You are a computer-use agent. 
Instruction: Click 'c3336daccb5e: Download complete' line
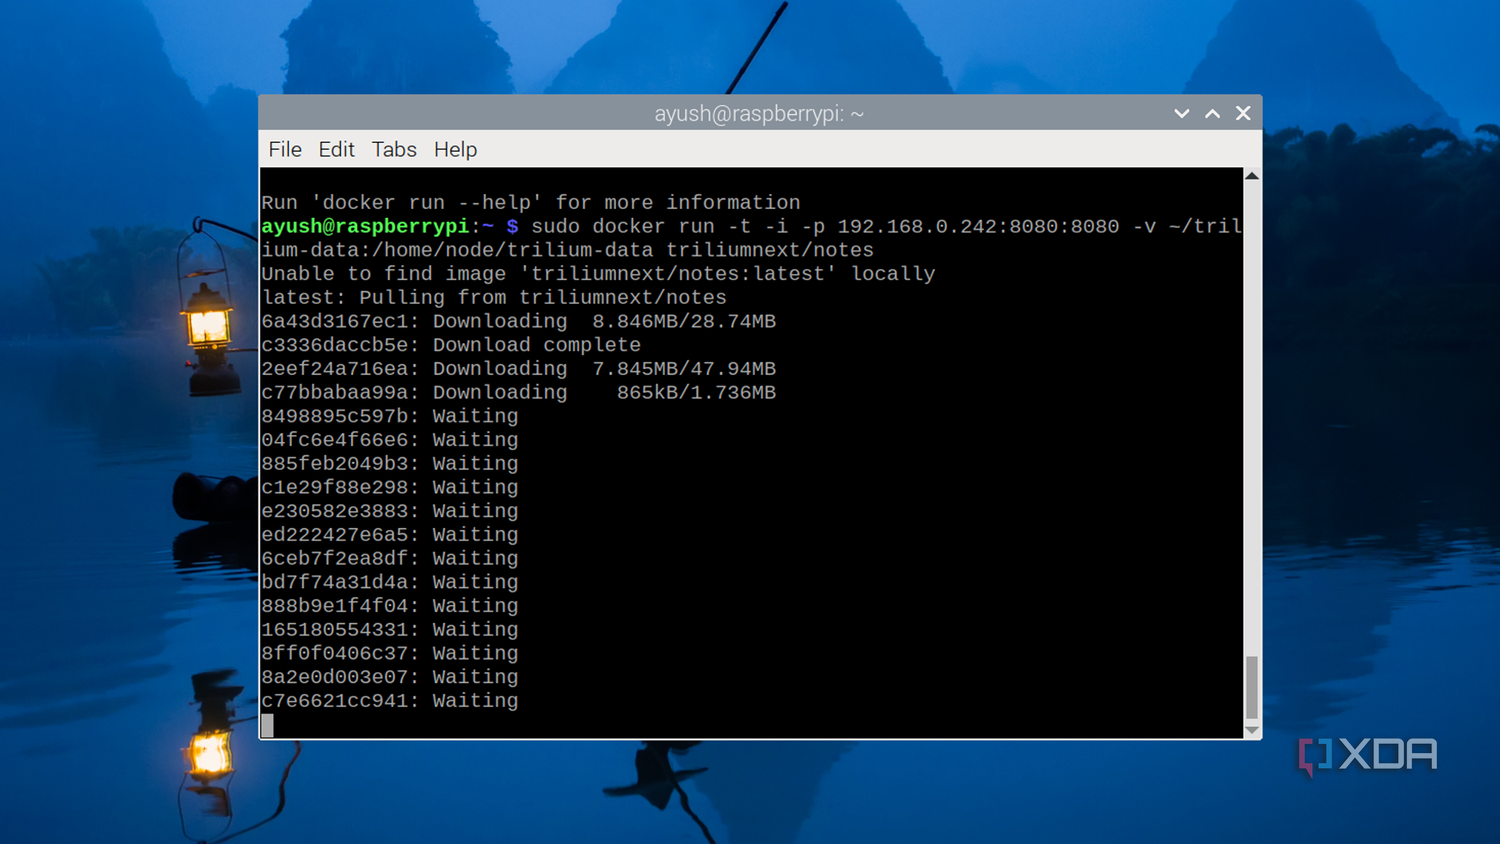tap(451, 345)
